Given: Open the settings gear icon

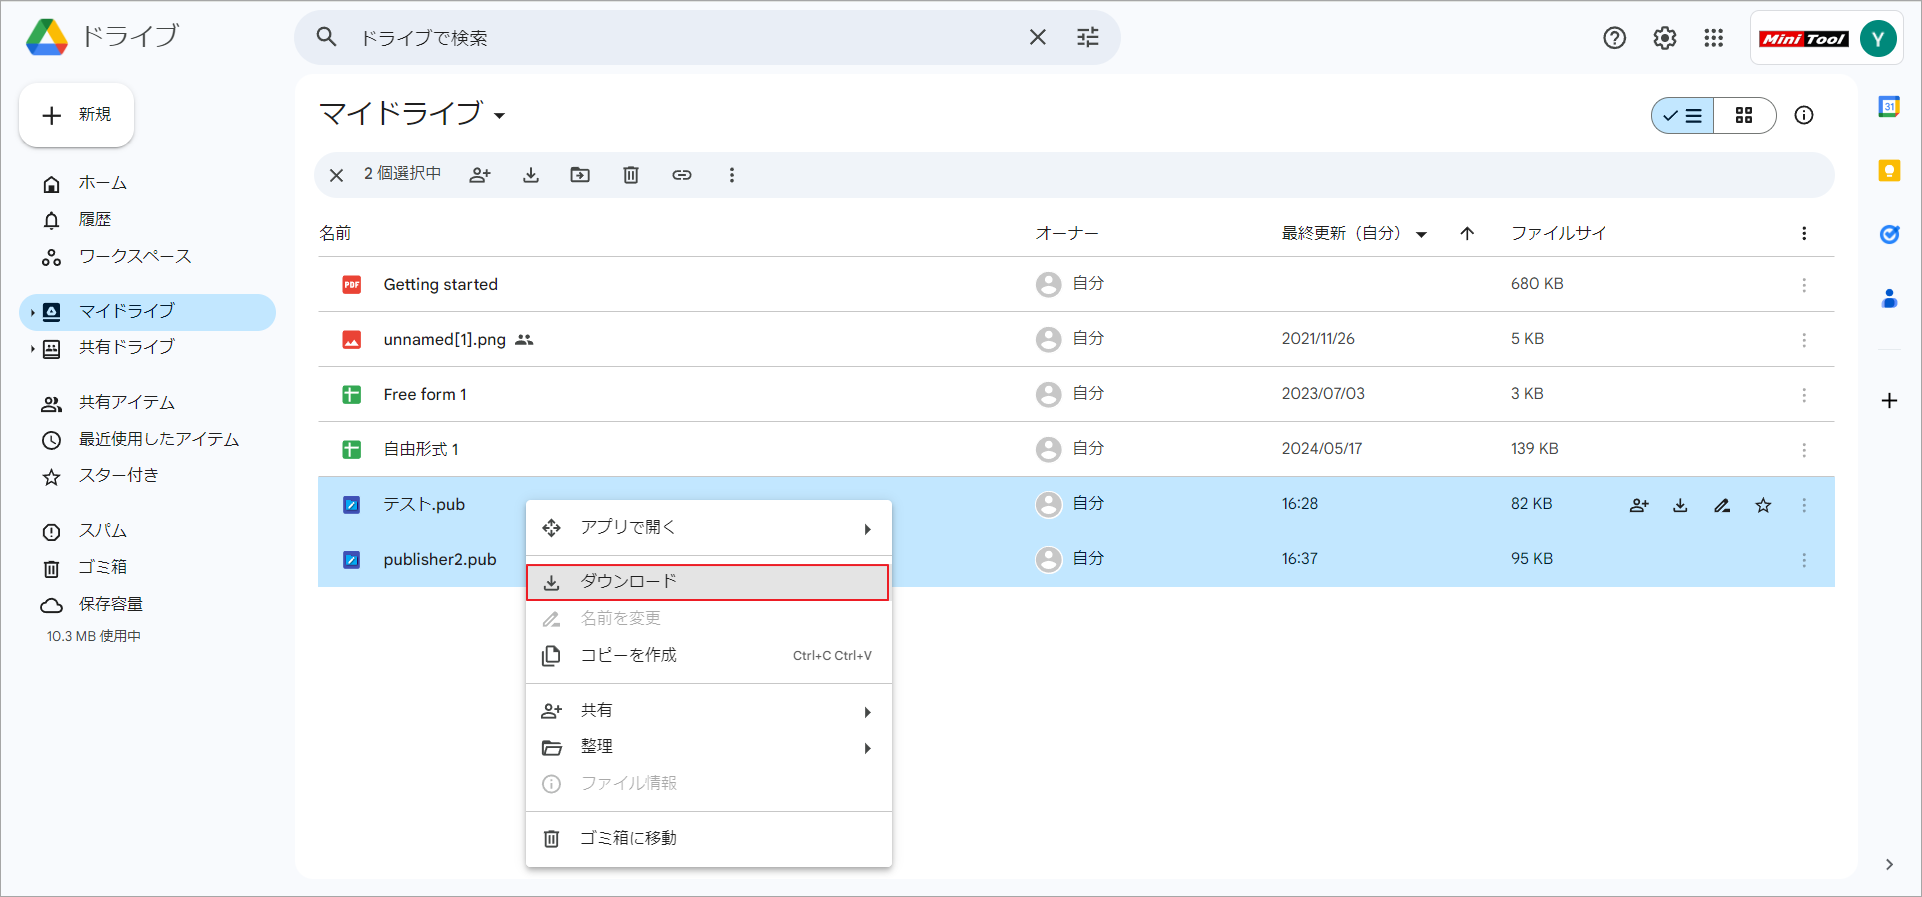Looking at the screenshot, I should [x=1664, y=38].
